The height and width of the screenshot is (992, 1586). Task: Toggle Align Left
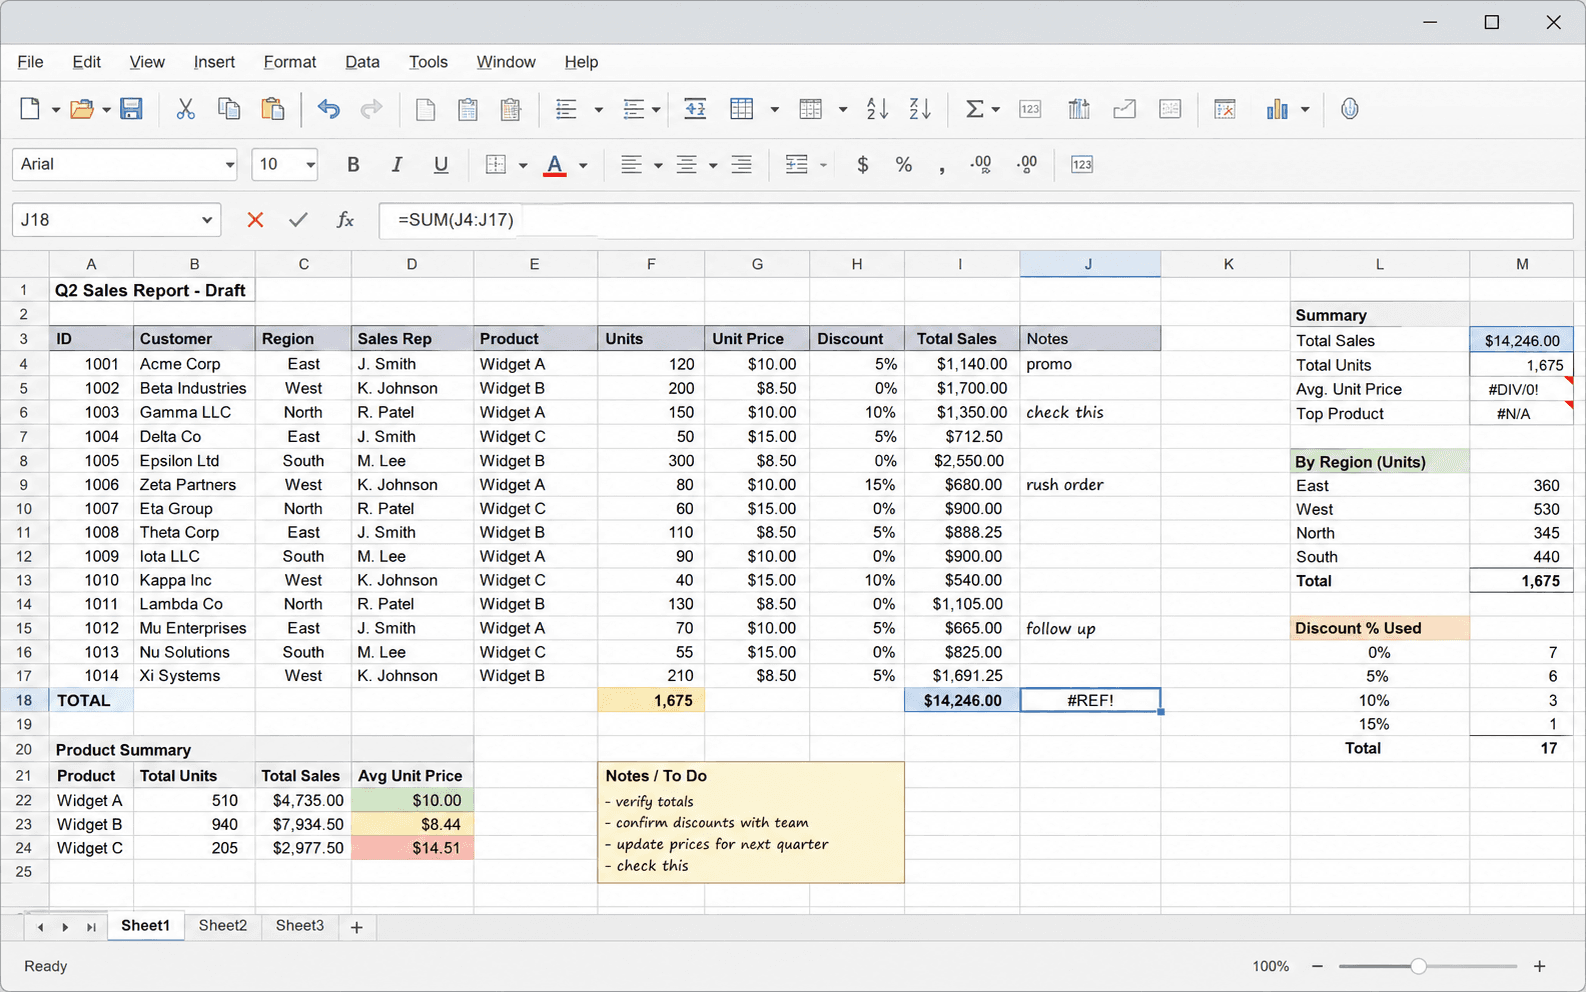pos(630,165)
